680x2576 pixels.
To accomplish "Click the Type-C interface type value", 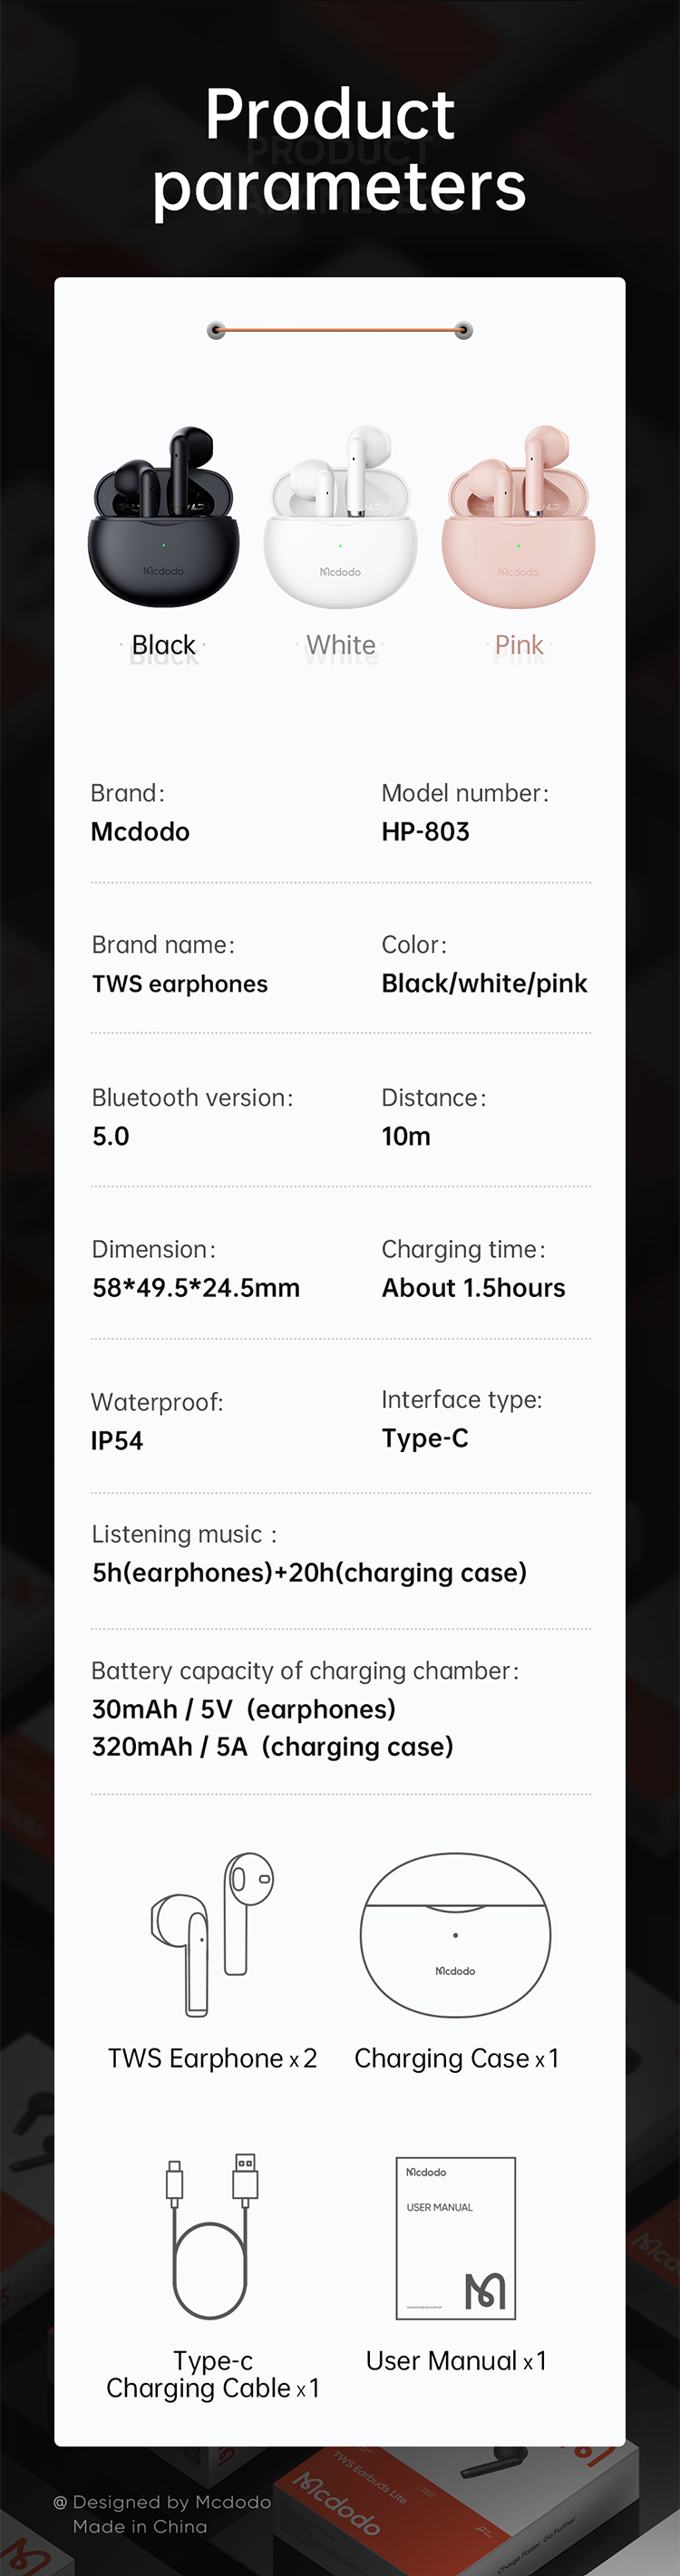I will pyautogui.click(x=425, y=1439).
